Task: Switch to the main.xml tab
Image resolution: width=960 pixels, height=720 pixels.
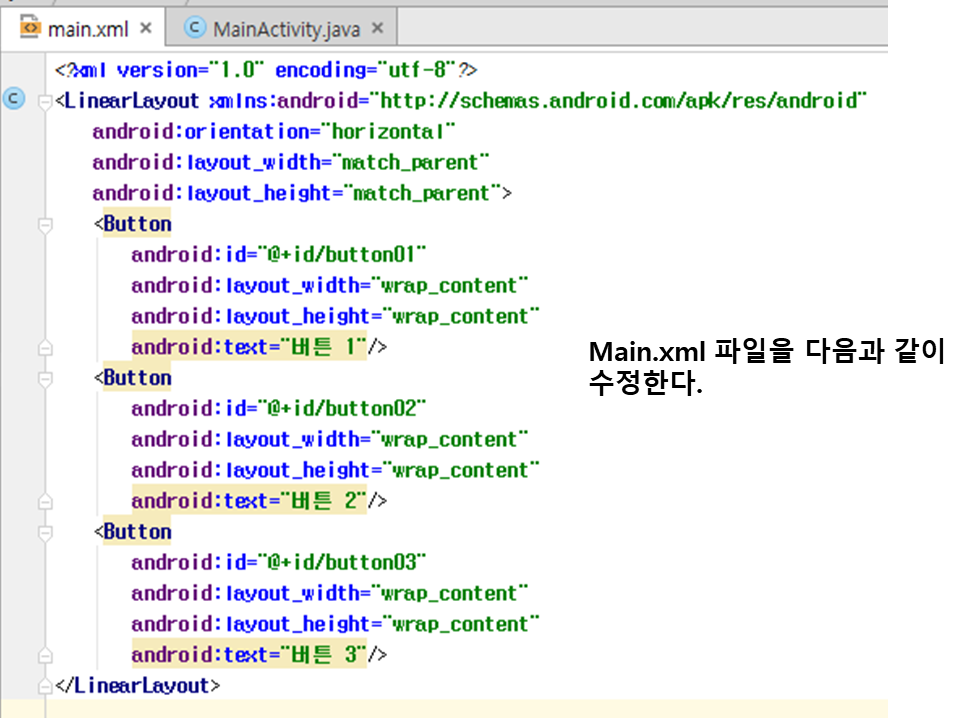Action: point(88,29)
